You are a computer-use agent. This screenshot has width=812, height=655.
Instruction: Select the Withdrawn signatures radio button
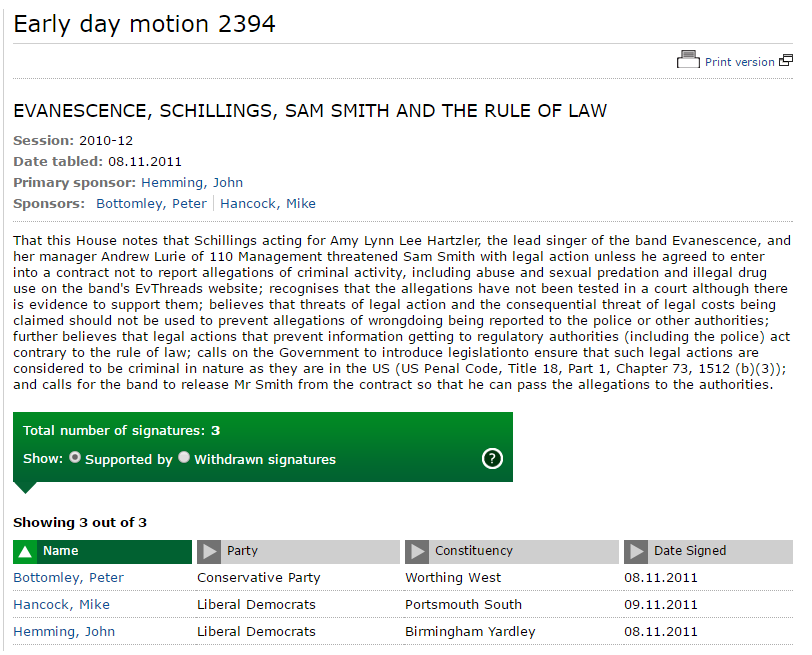click(x=184, y=458)
